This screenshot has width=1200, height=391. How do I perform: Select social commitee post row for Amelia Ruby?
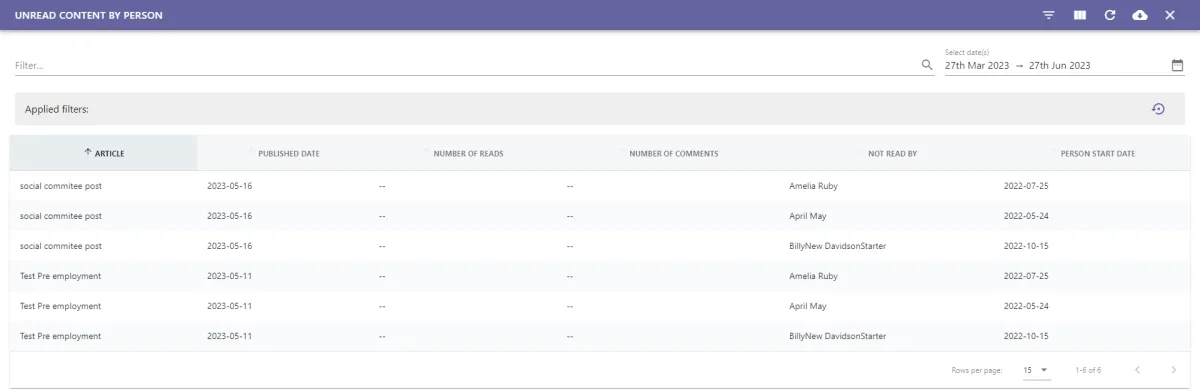click(600, 186)
